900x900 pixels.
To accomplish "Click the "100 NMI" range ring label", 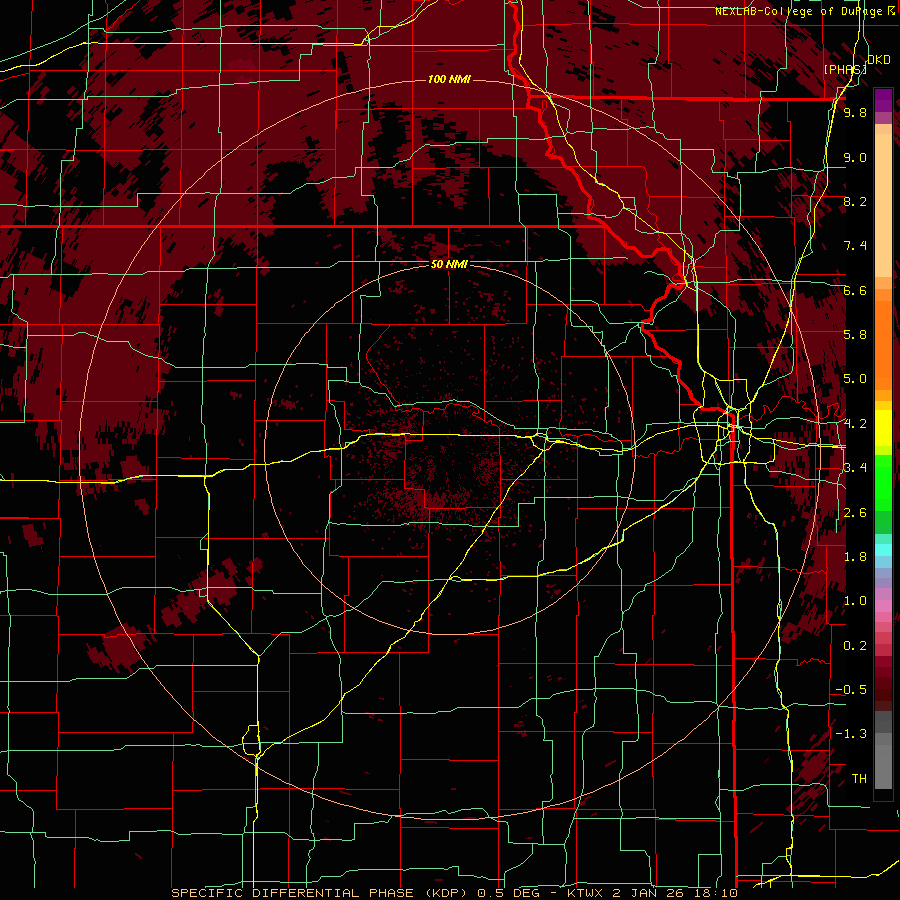I will point(449,79).
